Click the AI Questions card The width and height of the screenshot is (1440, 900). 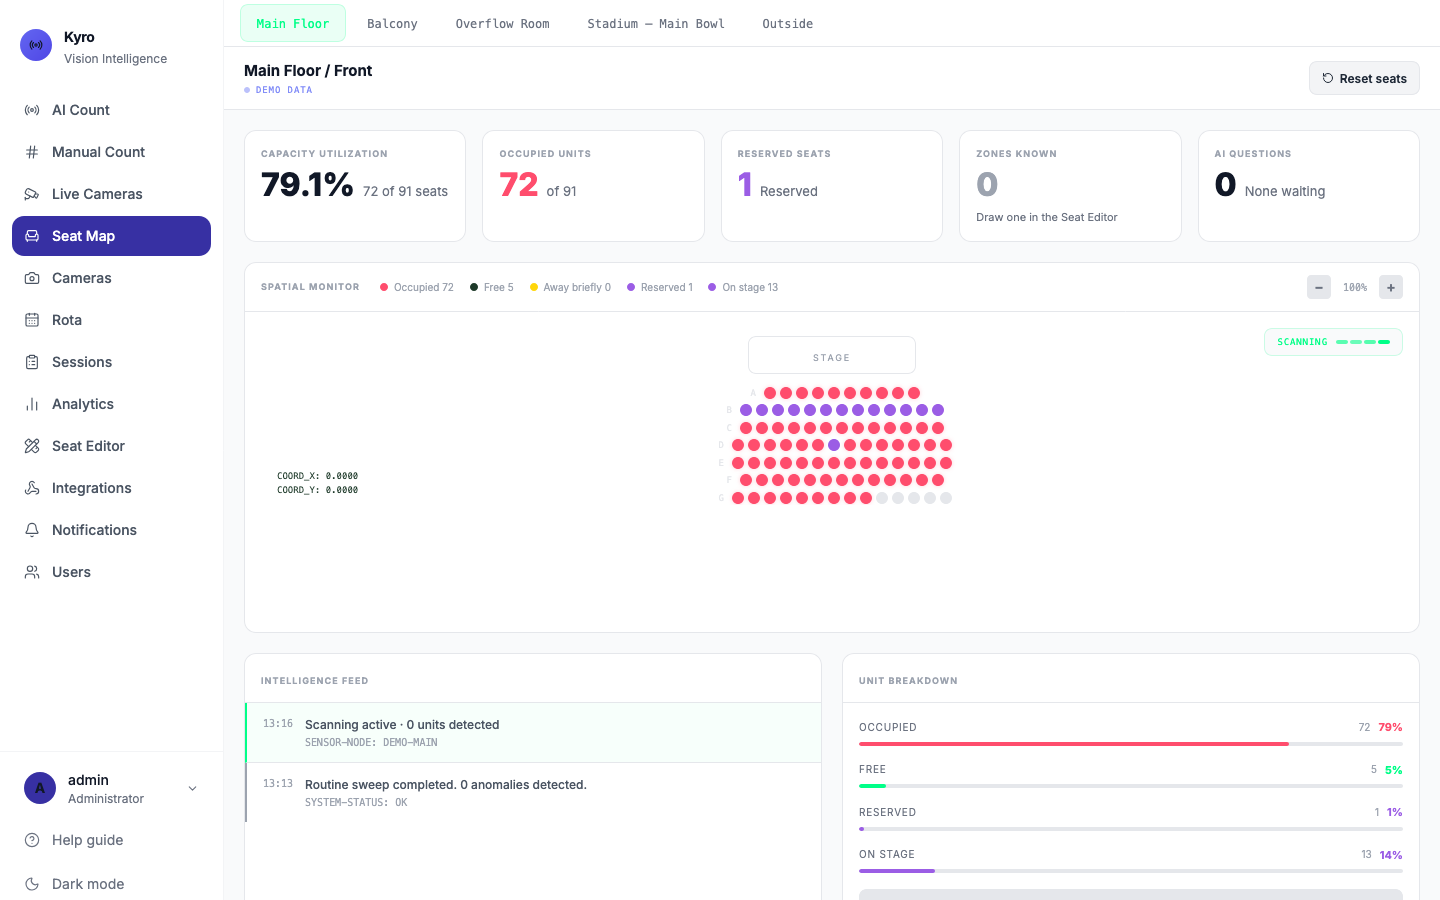tap(1309, 186)
